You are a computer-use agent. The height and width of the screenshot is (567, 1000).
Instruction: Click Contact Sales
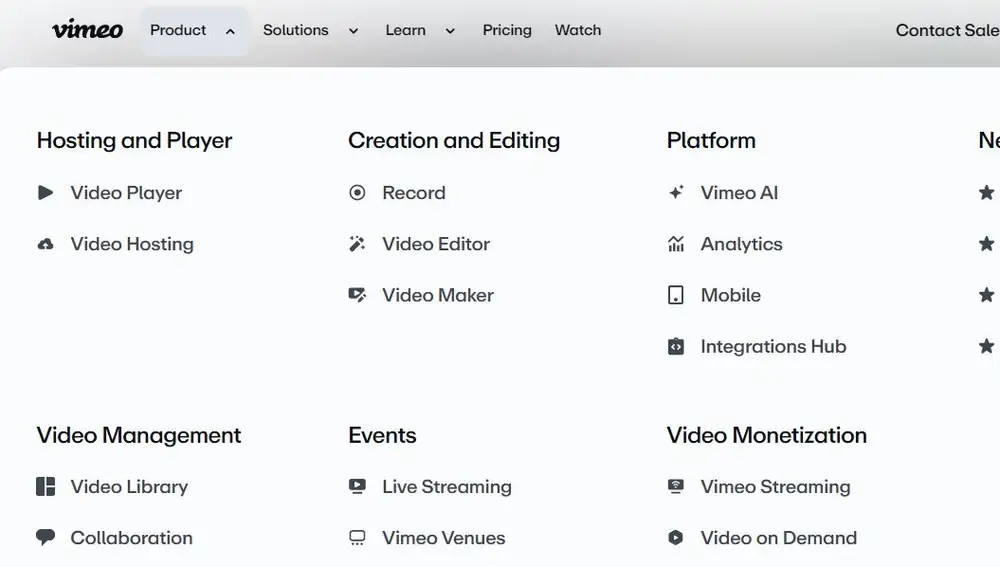[x=948, y=30]
